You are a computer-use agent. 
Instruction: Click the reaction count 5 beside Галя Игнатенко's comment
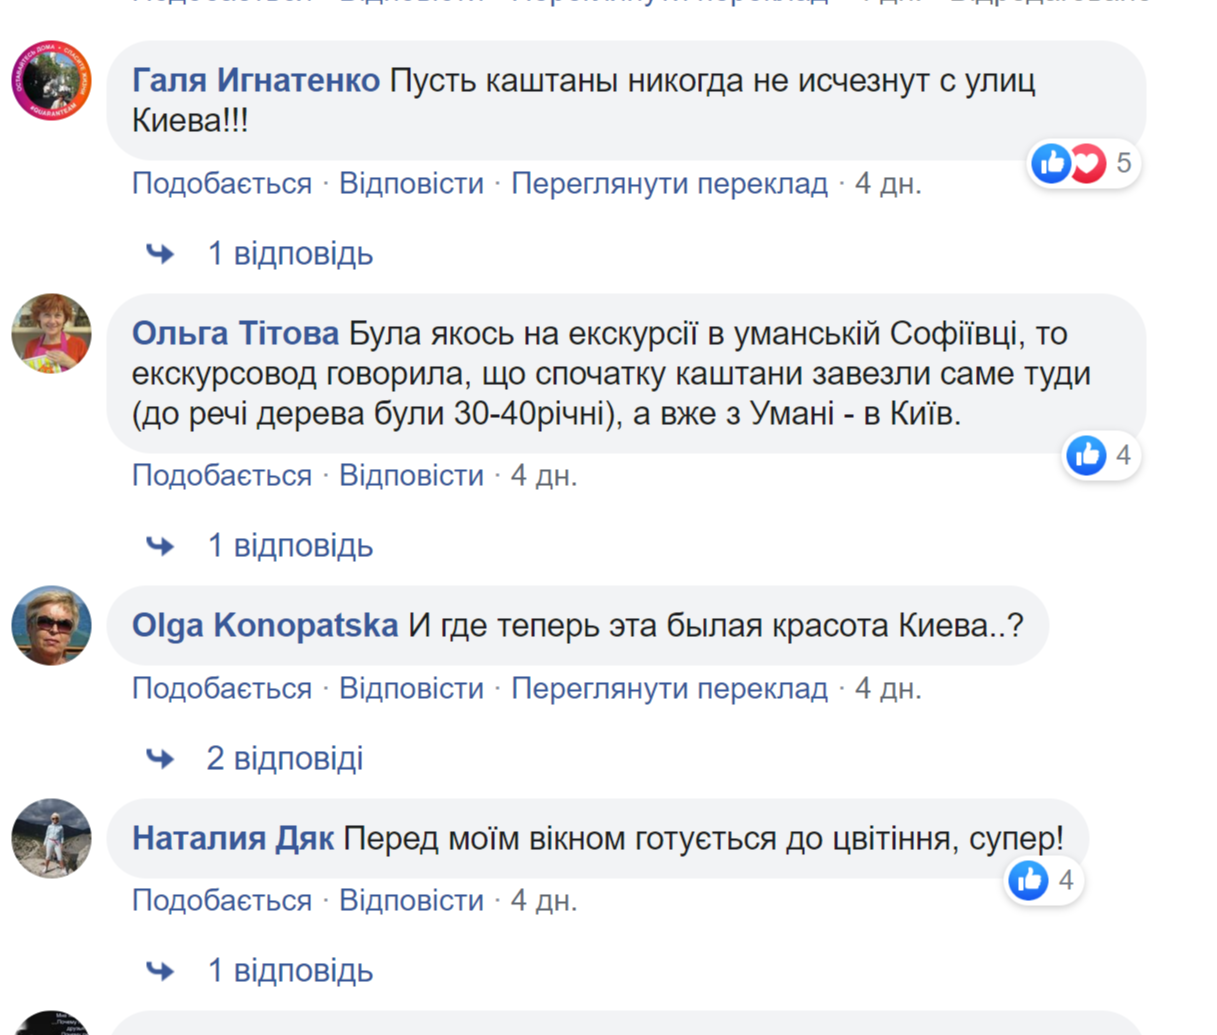coord(1125,161)
